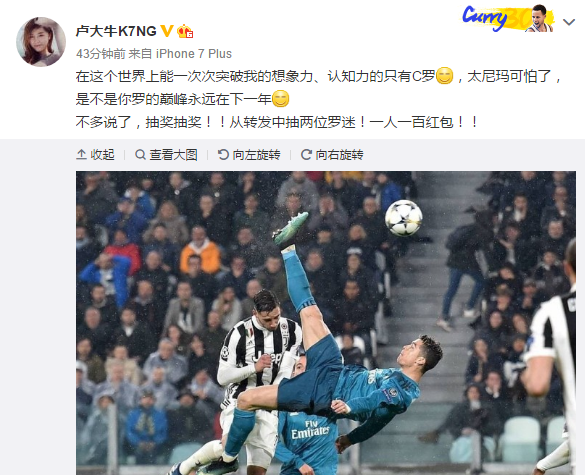
Task: Click the 收起 upward arrow icon
Action: point(81,154)
